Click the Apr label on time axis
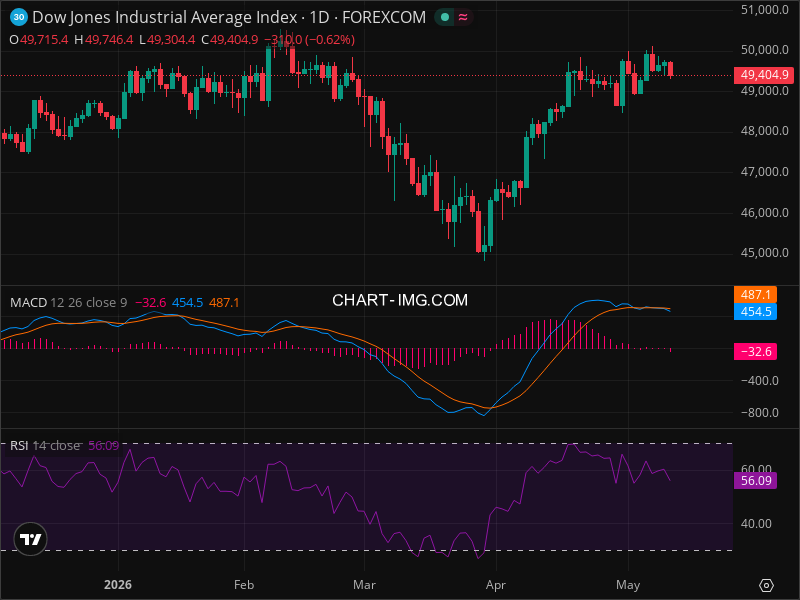The height and width of the screenshot is (600, 800). 496,585
